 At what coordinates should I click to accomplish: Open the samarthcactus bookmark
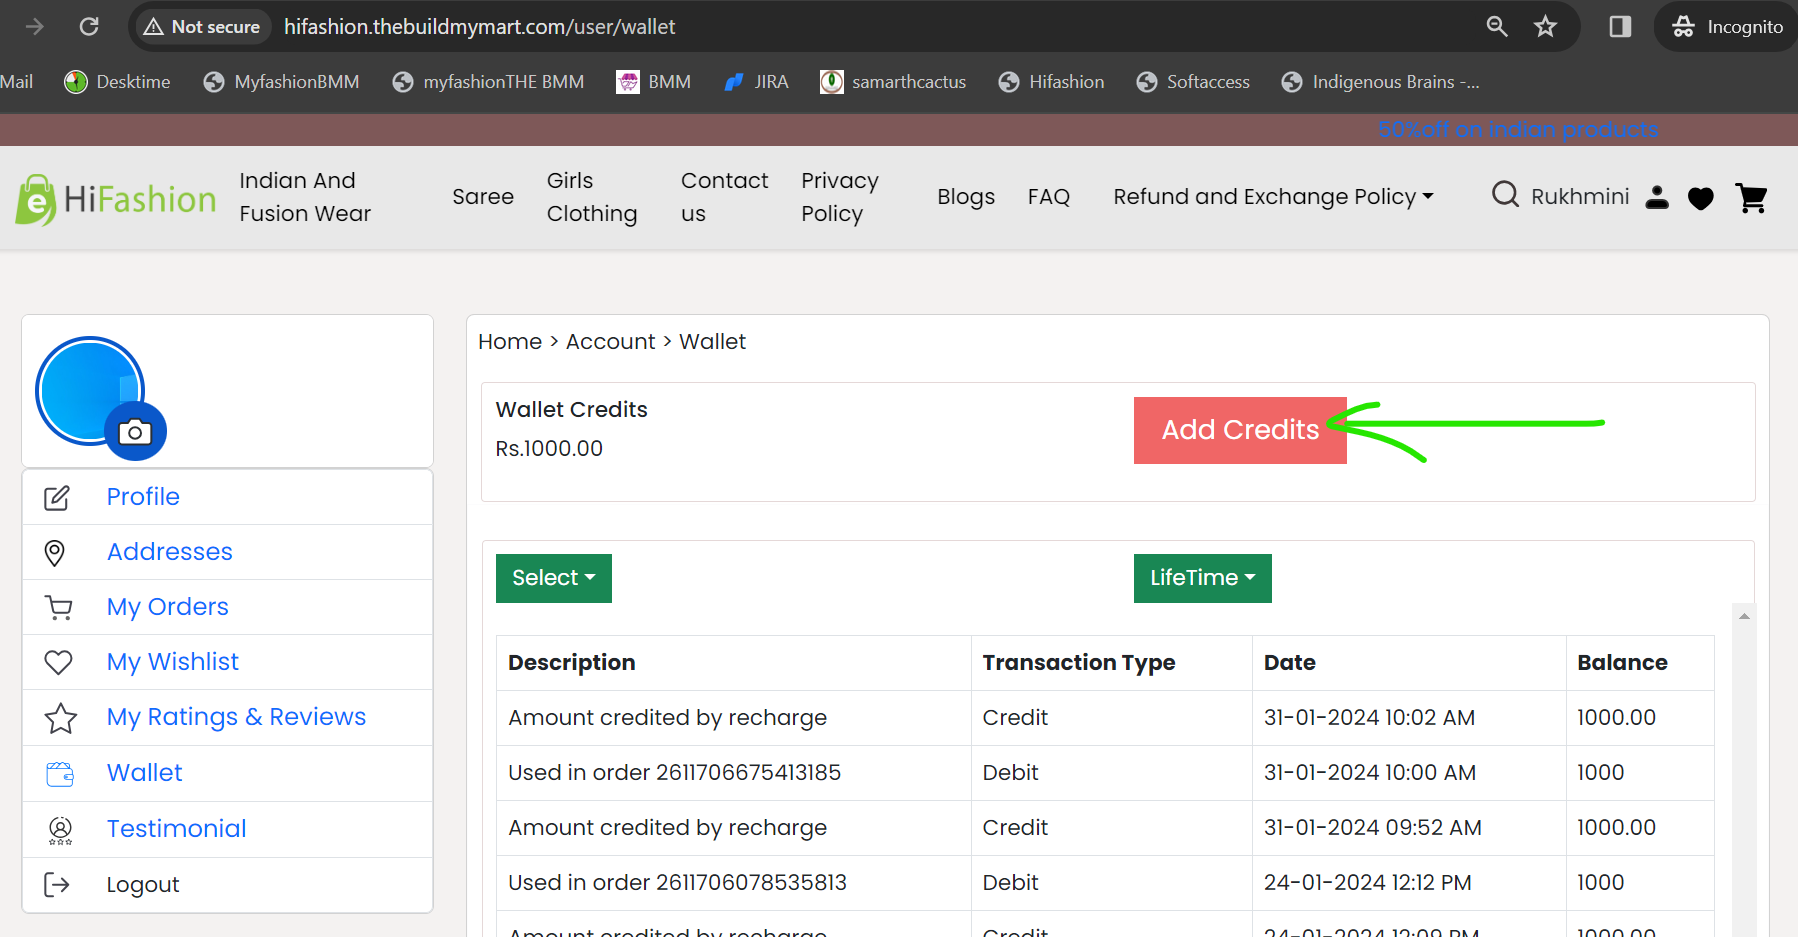click(x=893, y=82)
